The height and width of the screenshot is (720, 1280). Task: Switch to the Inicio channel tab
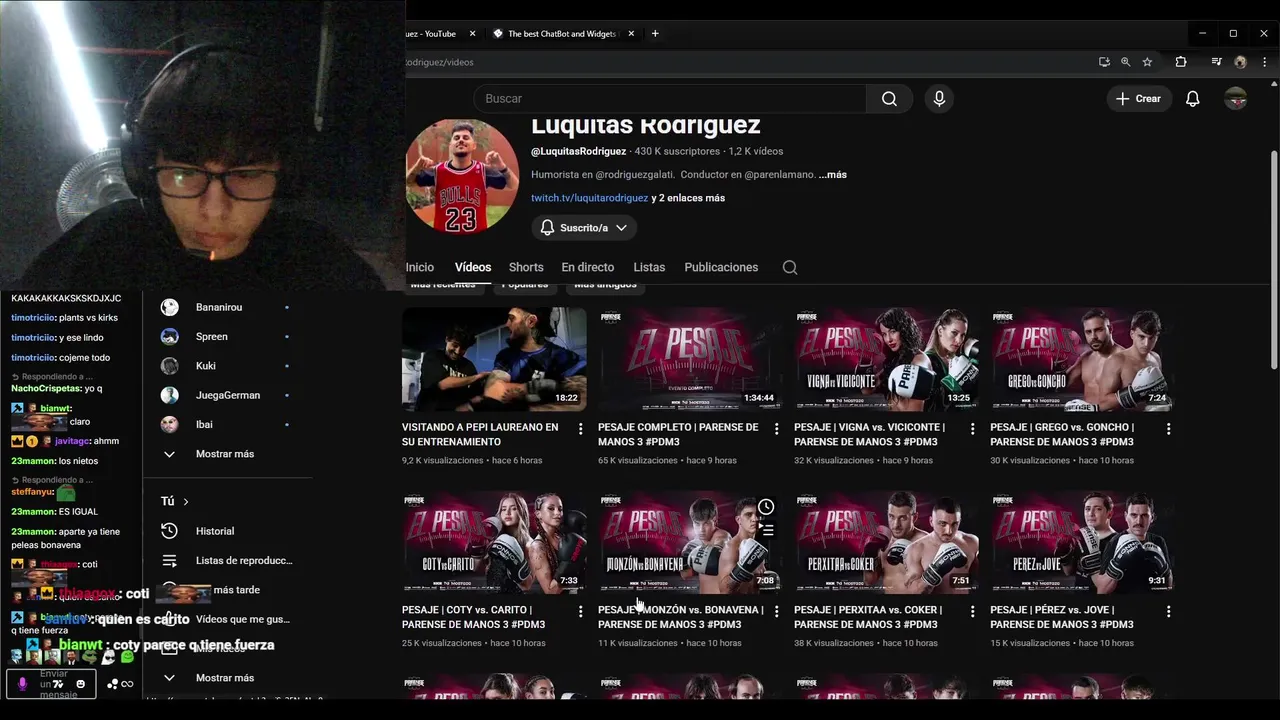(420, 267)
